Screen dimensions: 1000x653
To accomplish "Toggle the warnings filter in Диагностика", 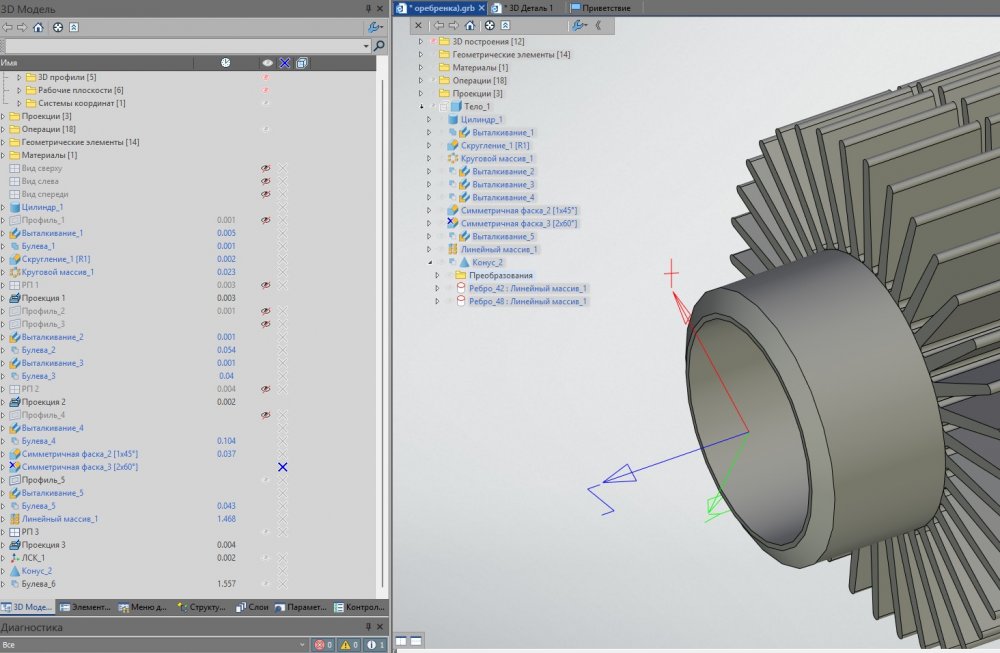I will click(349, 645).
